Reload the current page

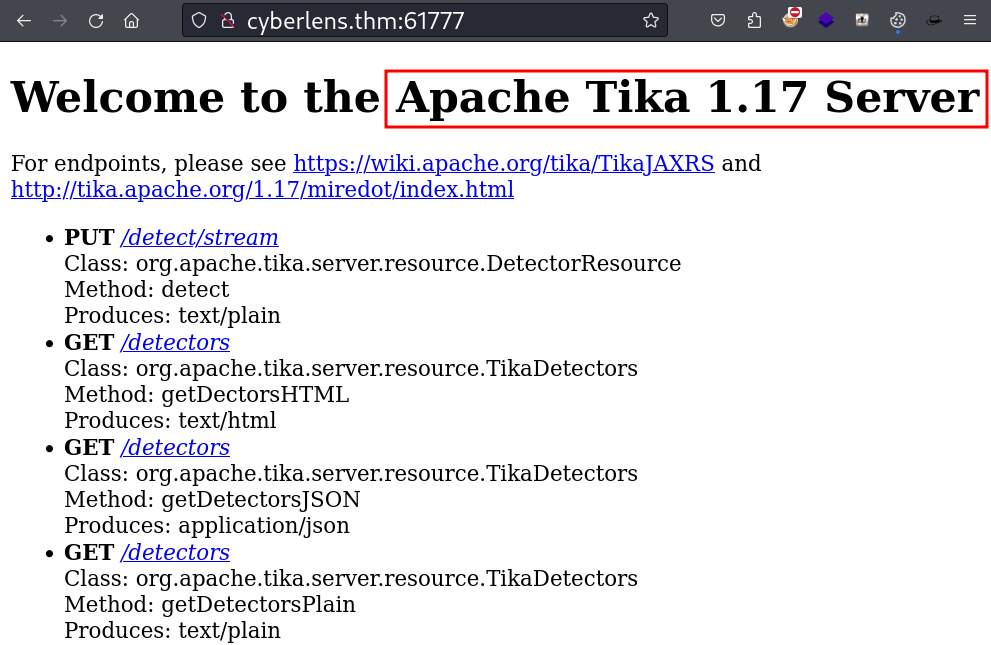tap(96, 20)
